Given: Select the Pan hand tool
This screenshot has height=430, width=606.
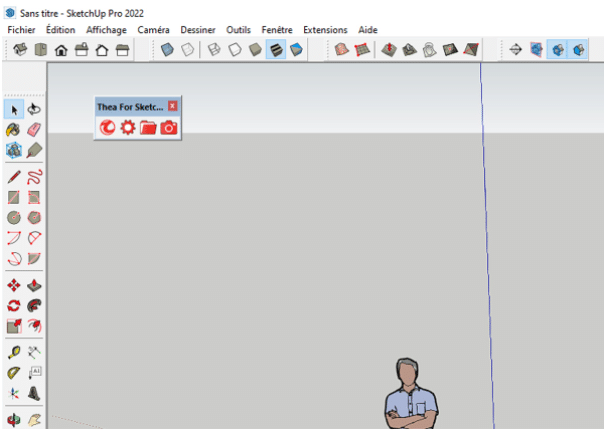Looking at the screenshot, I should coord(34,420).
